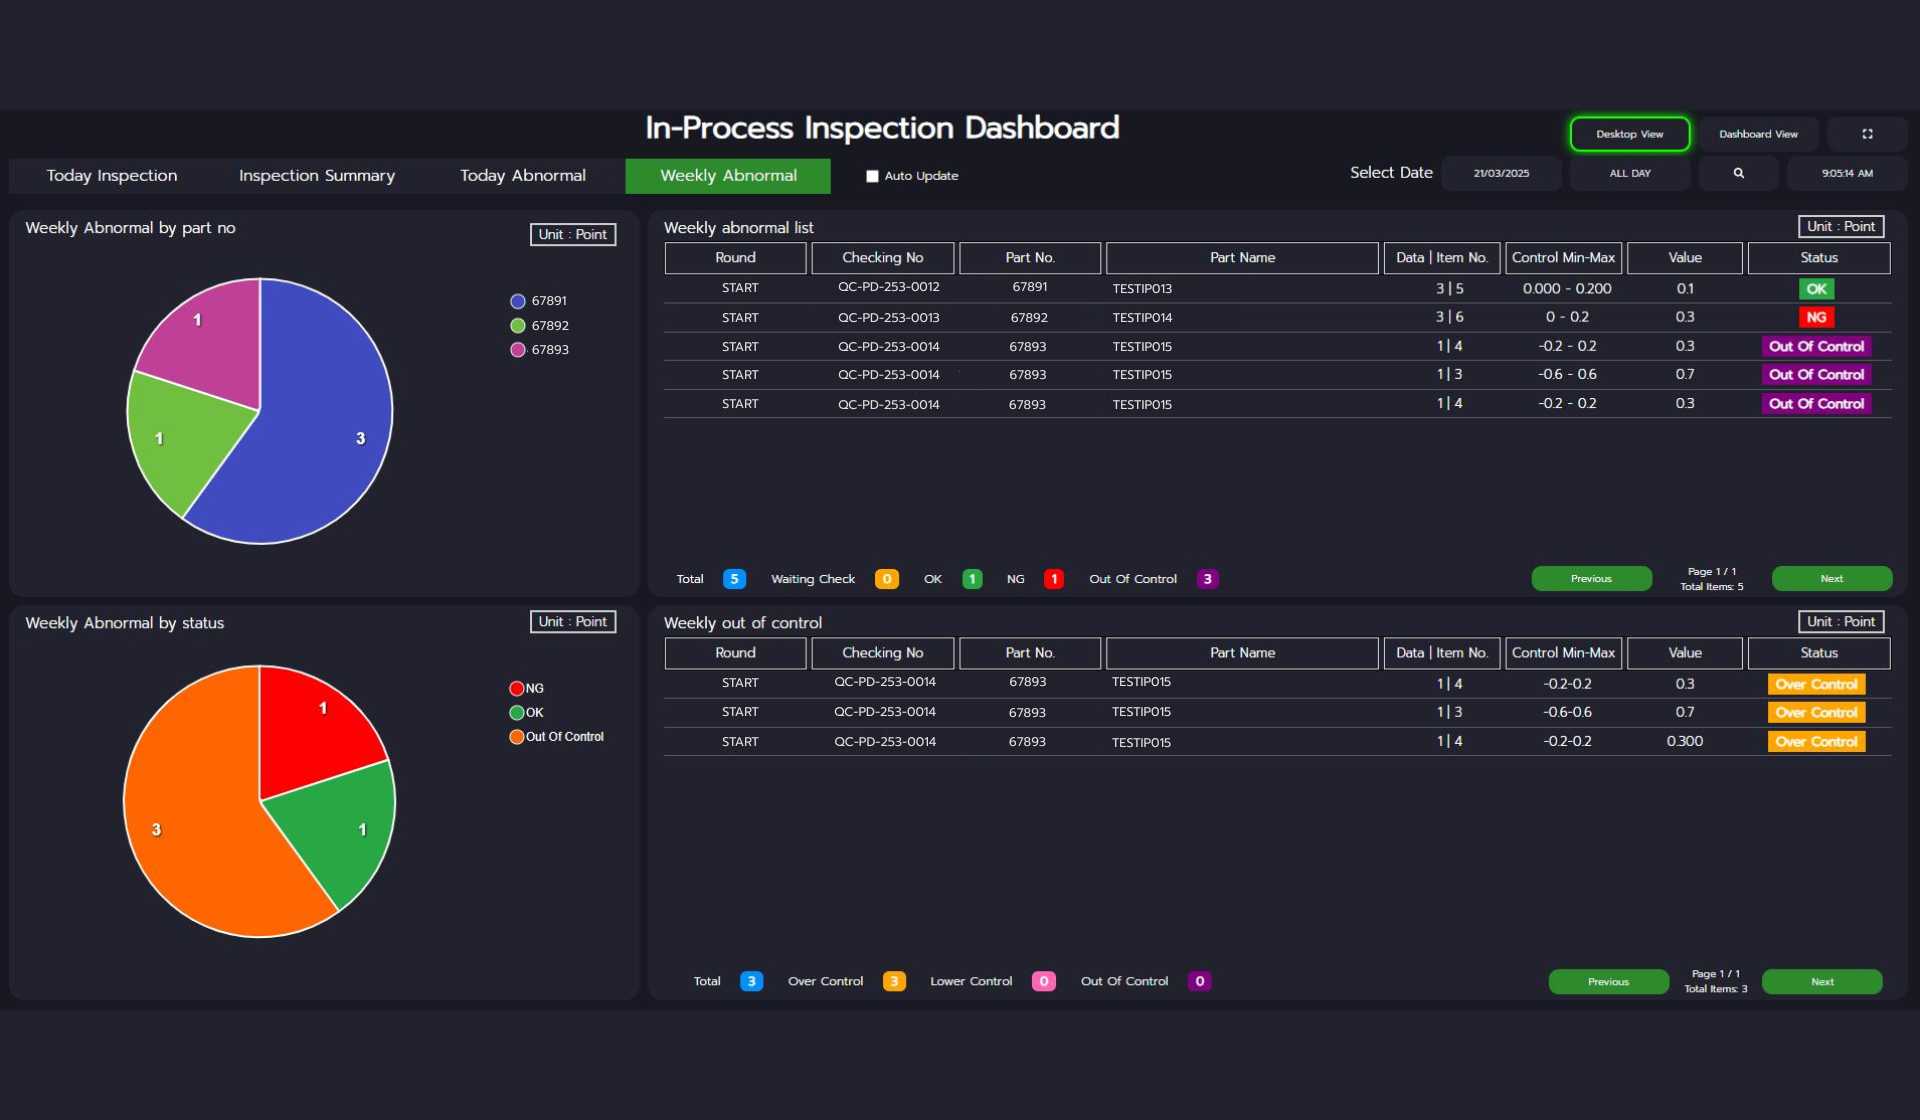Open the ALL DAY time dropdown
The width and height of the screenshot is (1920, 1120).
tap(1629, 173)
